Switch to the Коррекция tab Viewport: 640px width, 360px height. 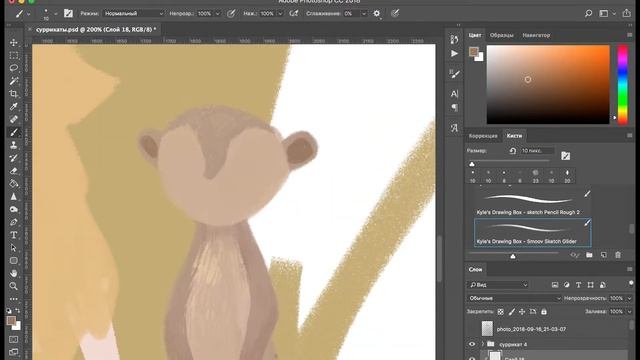(x=483, y=136)
